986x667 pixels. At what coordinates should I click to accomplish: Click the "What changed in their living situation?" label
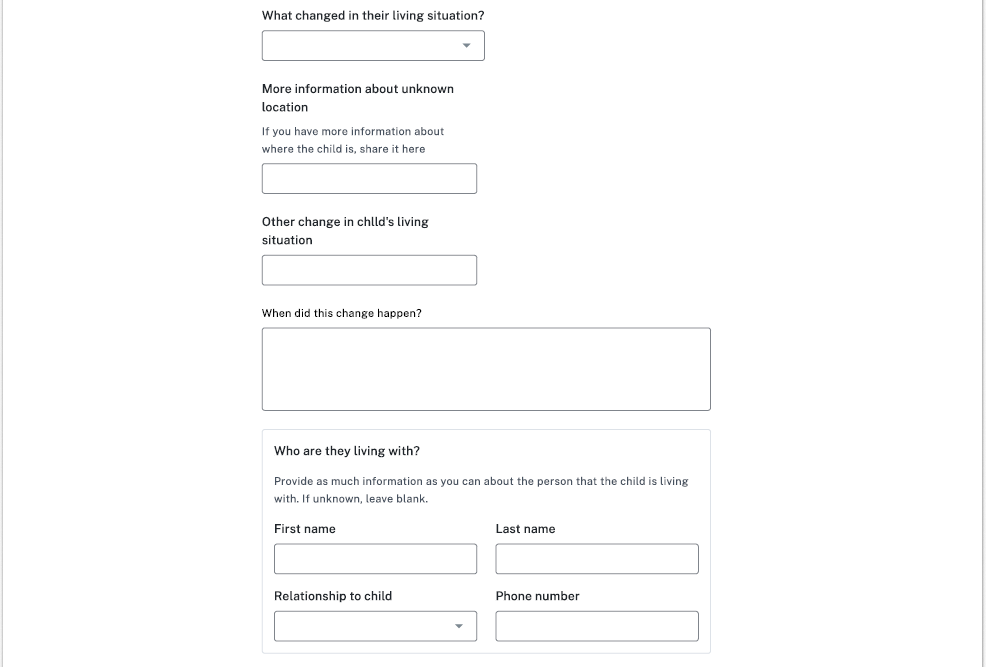[373, 16]
